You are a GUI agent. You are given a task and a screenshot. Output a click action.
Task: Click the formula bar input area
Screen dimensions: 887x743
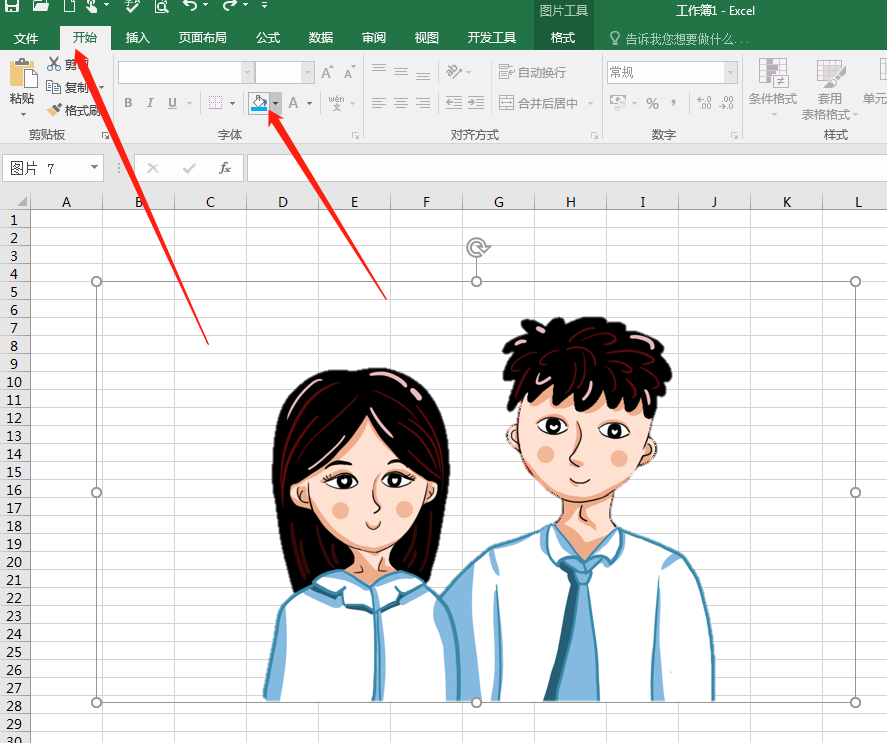(x=567, y=168)
